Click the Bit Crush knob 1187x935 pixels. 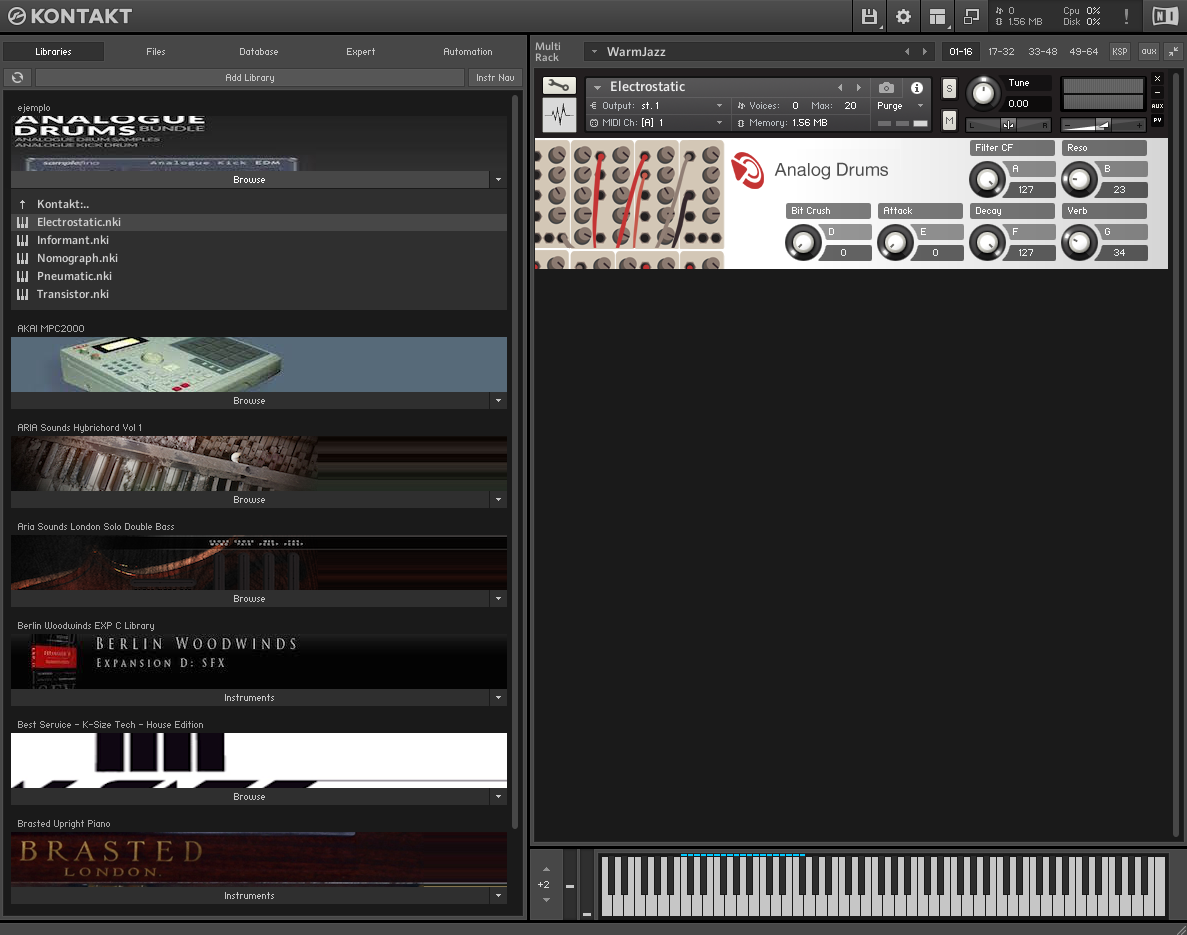click(x=802, y=242)
